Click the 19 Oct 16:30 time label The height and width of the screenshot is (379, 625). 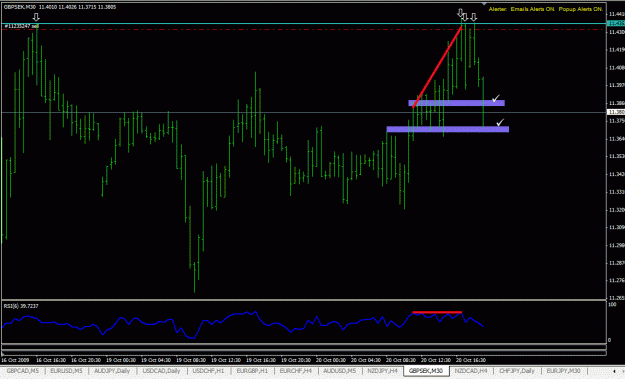click(x=261, y=360)
